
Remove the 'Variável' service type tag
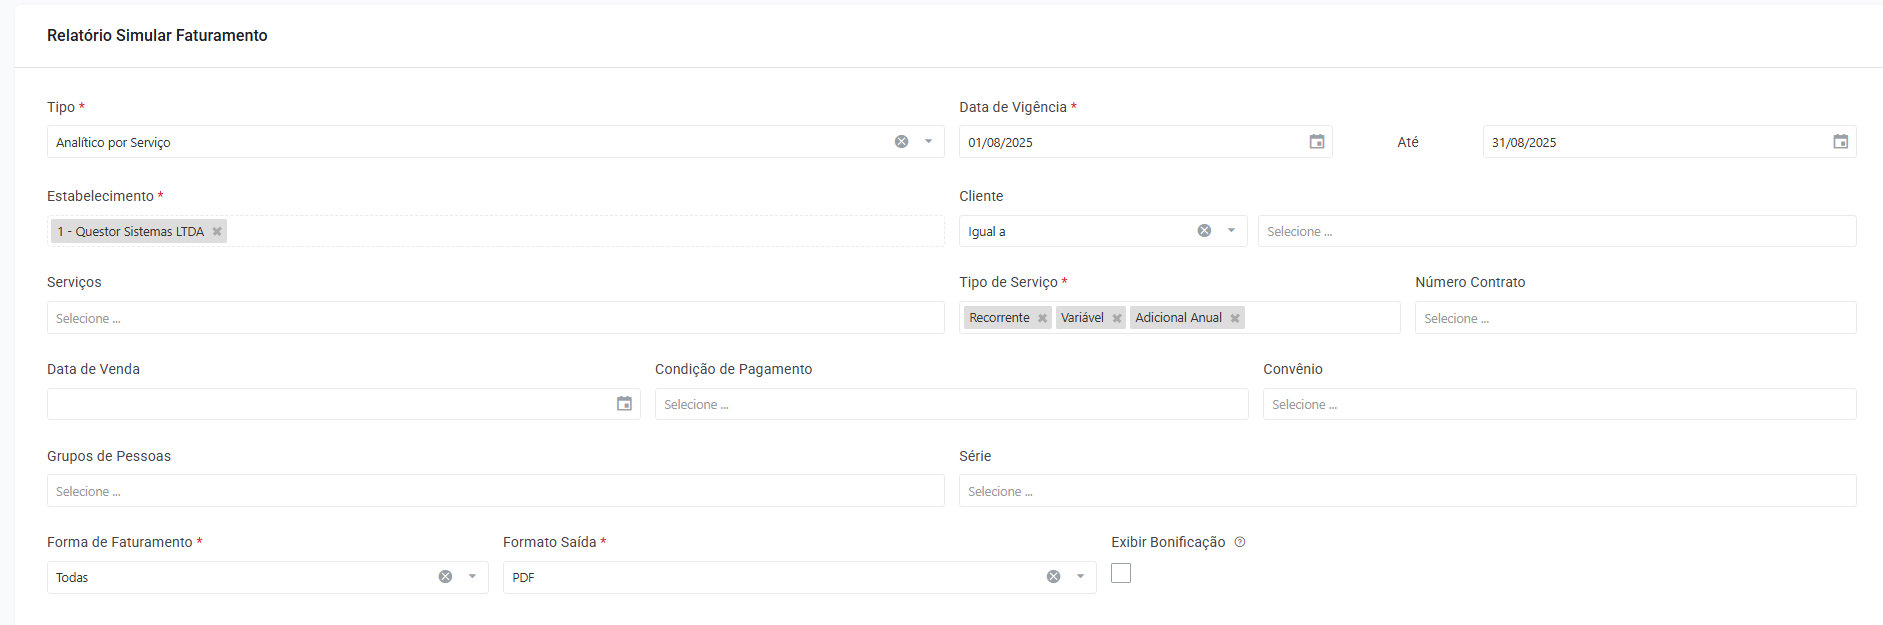[1117, 317]
